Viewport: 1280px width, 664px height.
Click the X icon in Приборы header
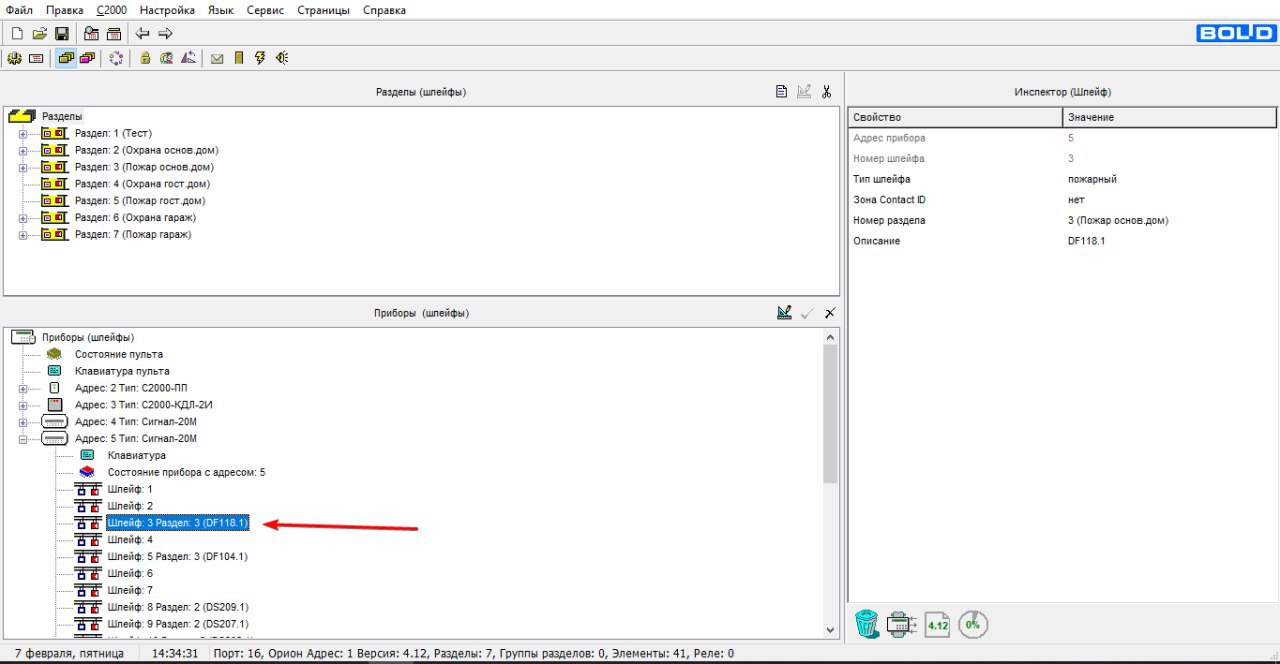830,313
